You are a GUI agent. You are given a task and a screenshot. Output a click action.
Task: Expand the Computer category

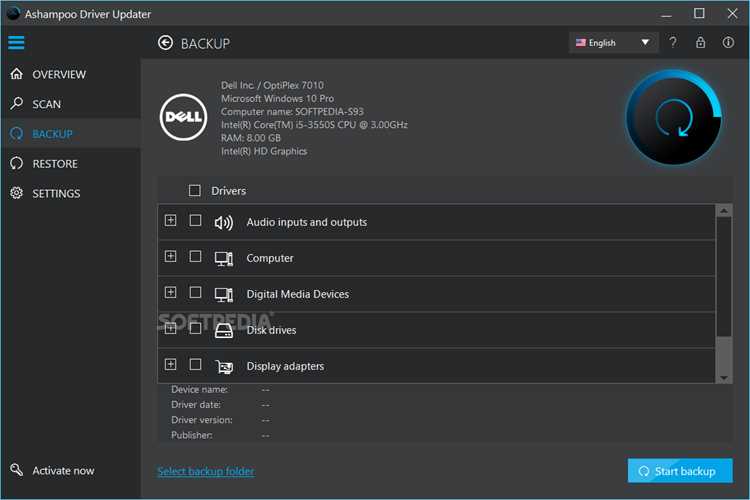pyautogui.click(x=170, y=256)
